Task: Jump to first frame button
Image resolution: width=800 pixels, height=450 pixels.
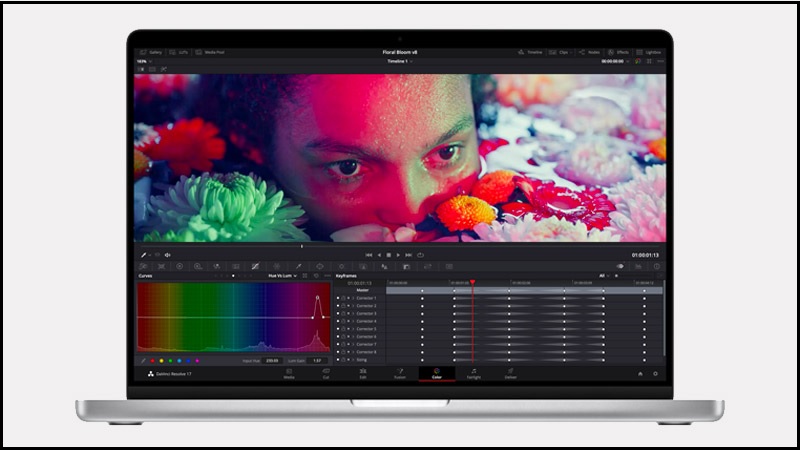Action: pos(368,255)
